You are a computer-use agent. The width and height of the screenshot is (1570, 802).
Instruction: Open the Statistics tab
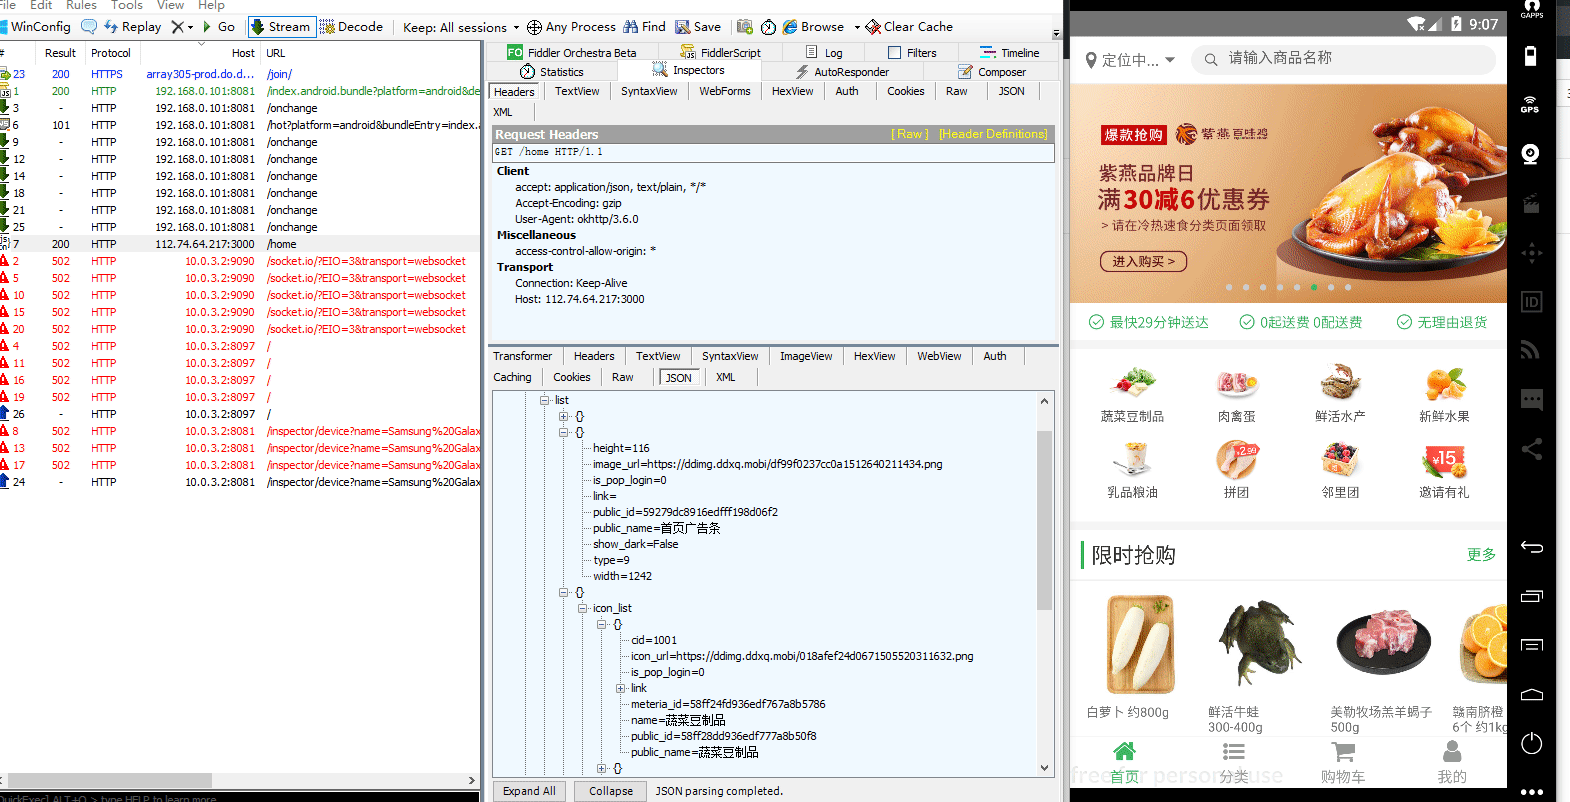pyautogui.click(x=552, y=72)
